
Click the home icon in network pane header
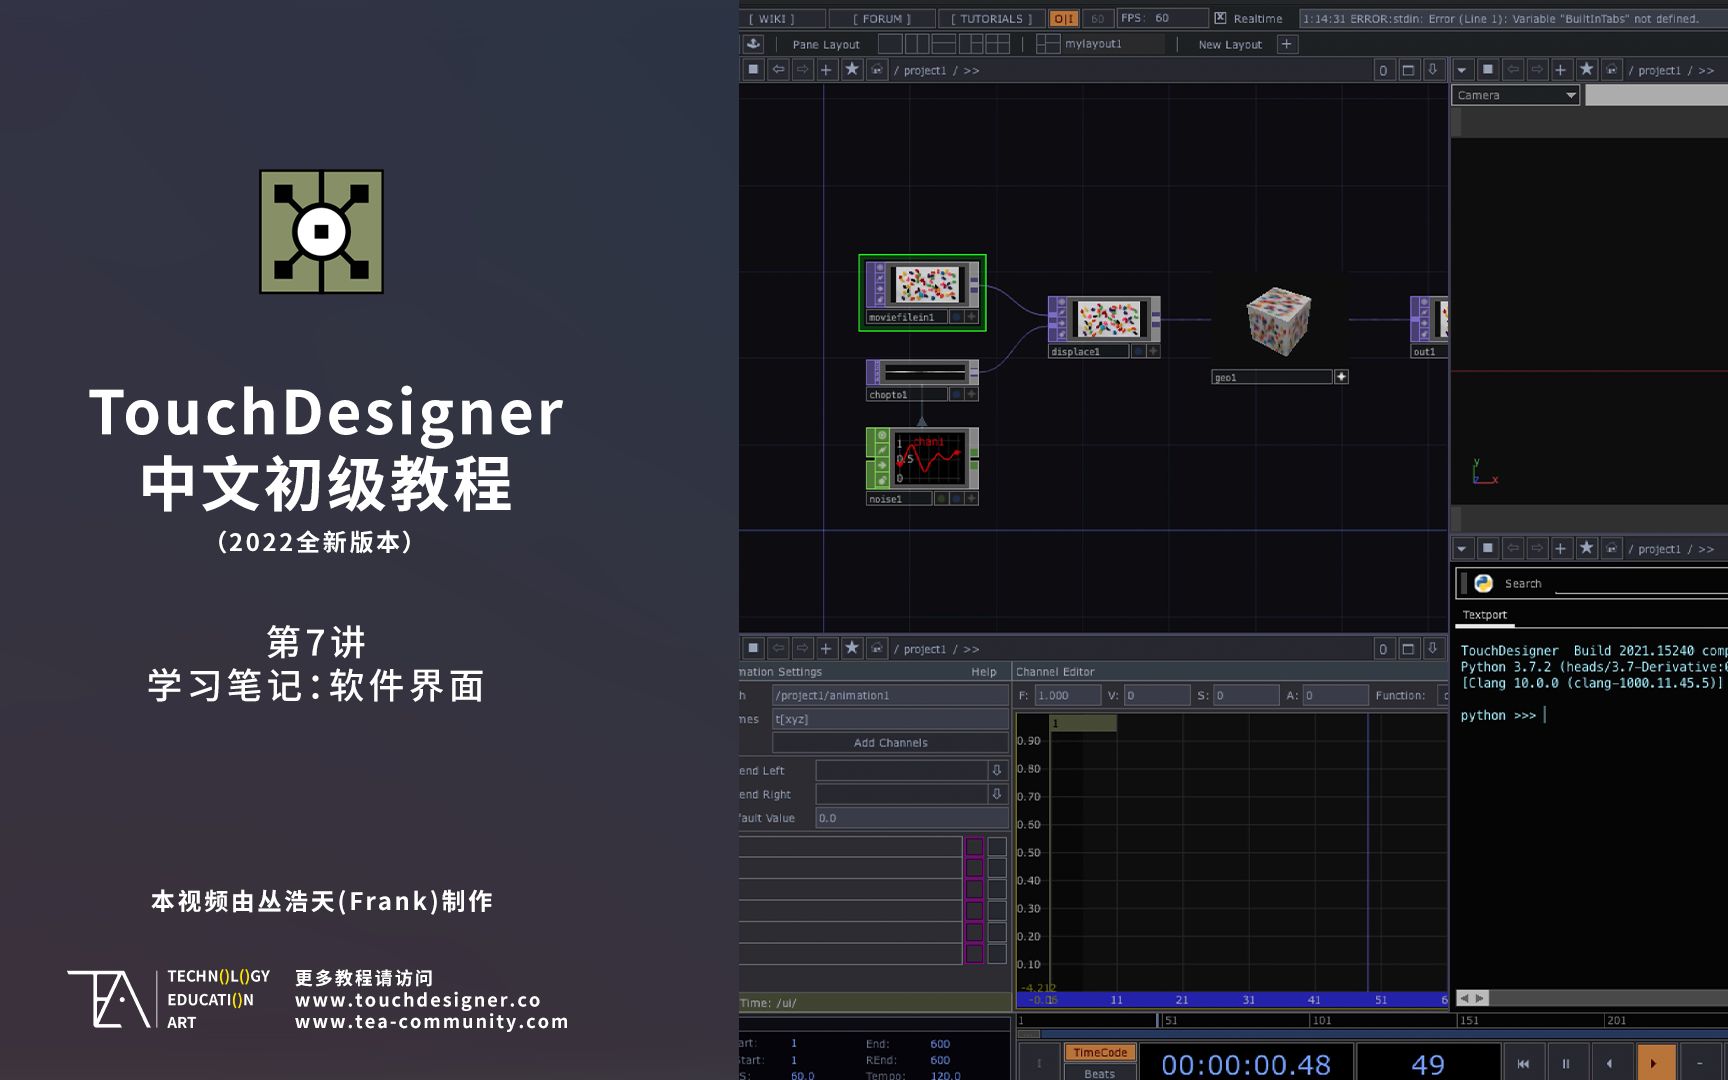(x=877, y=70)
